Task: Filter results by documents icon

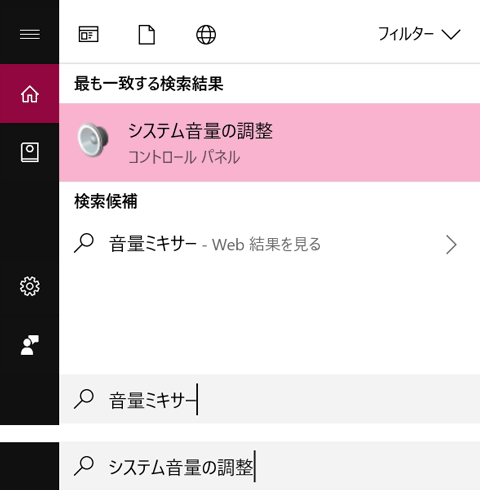Action: (x=147, y=34)
